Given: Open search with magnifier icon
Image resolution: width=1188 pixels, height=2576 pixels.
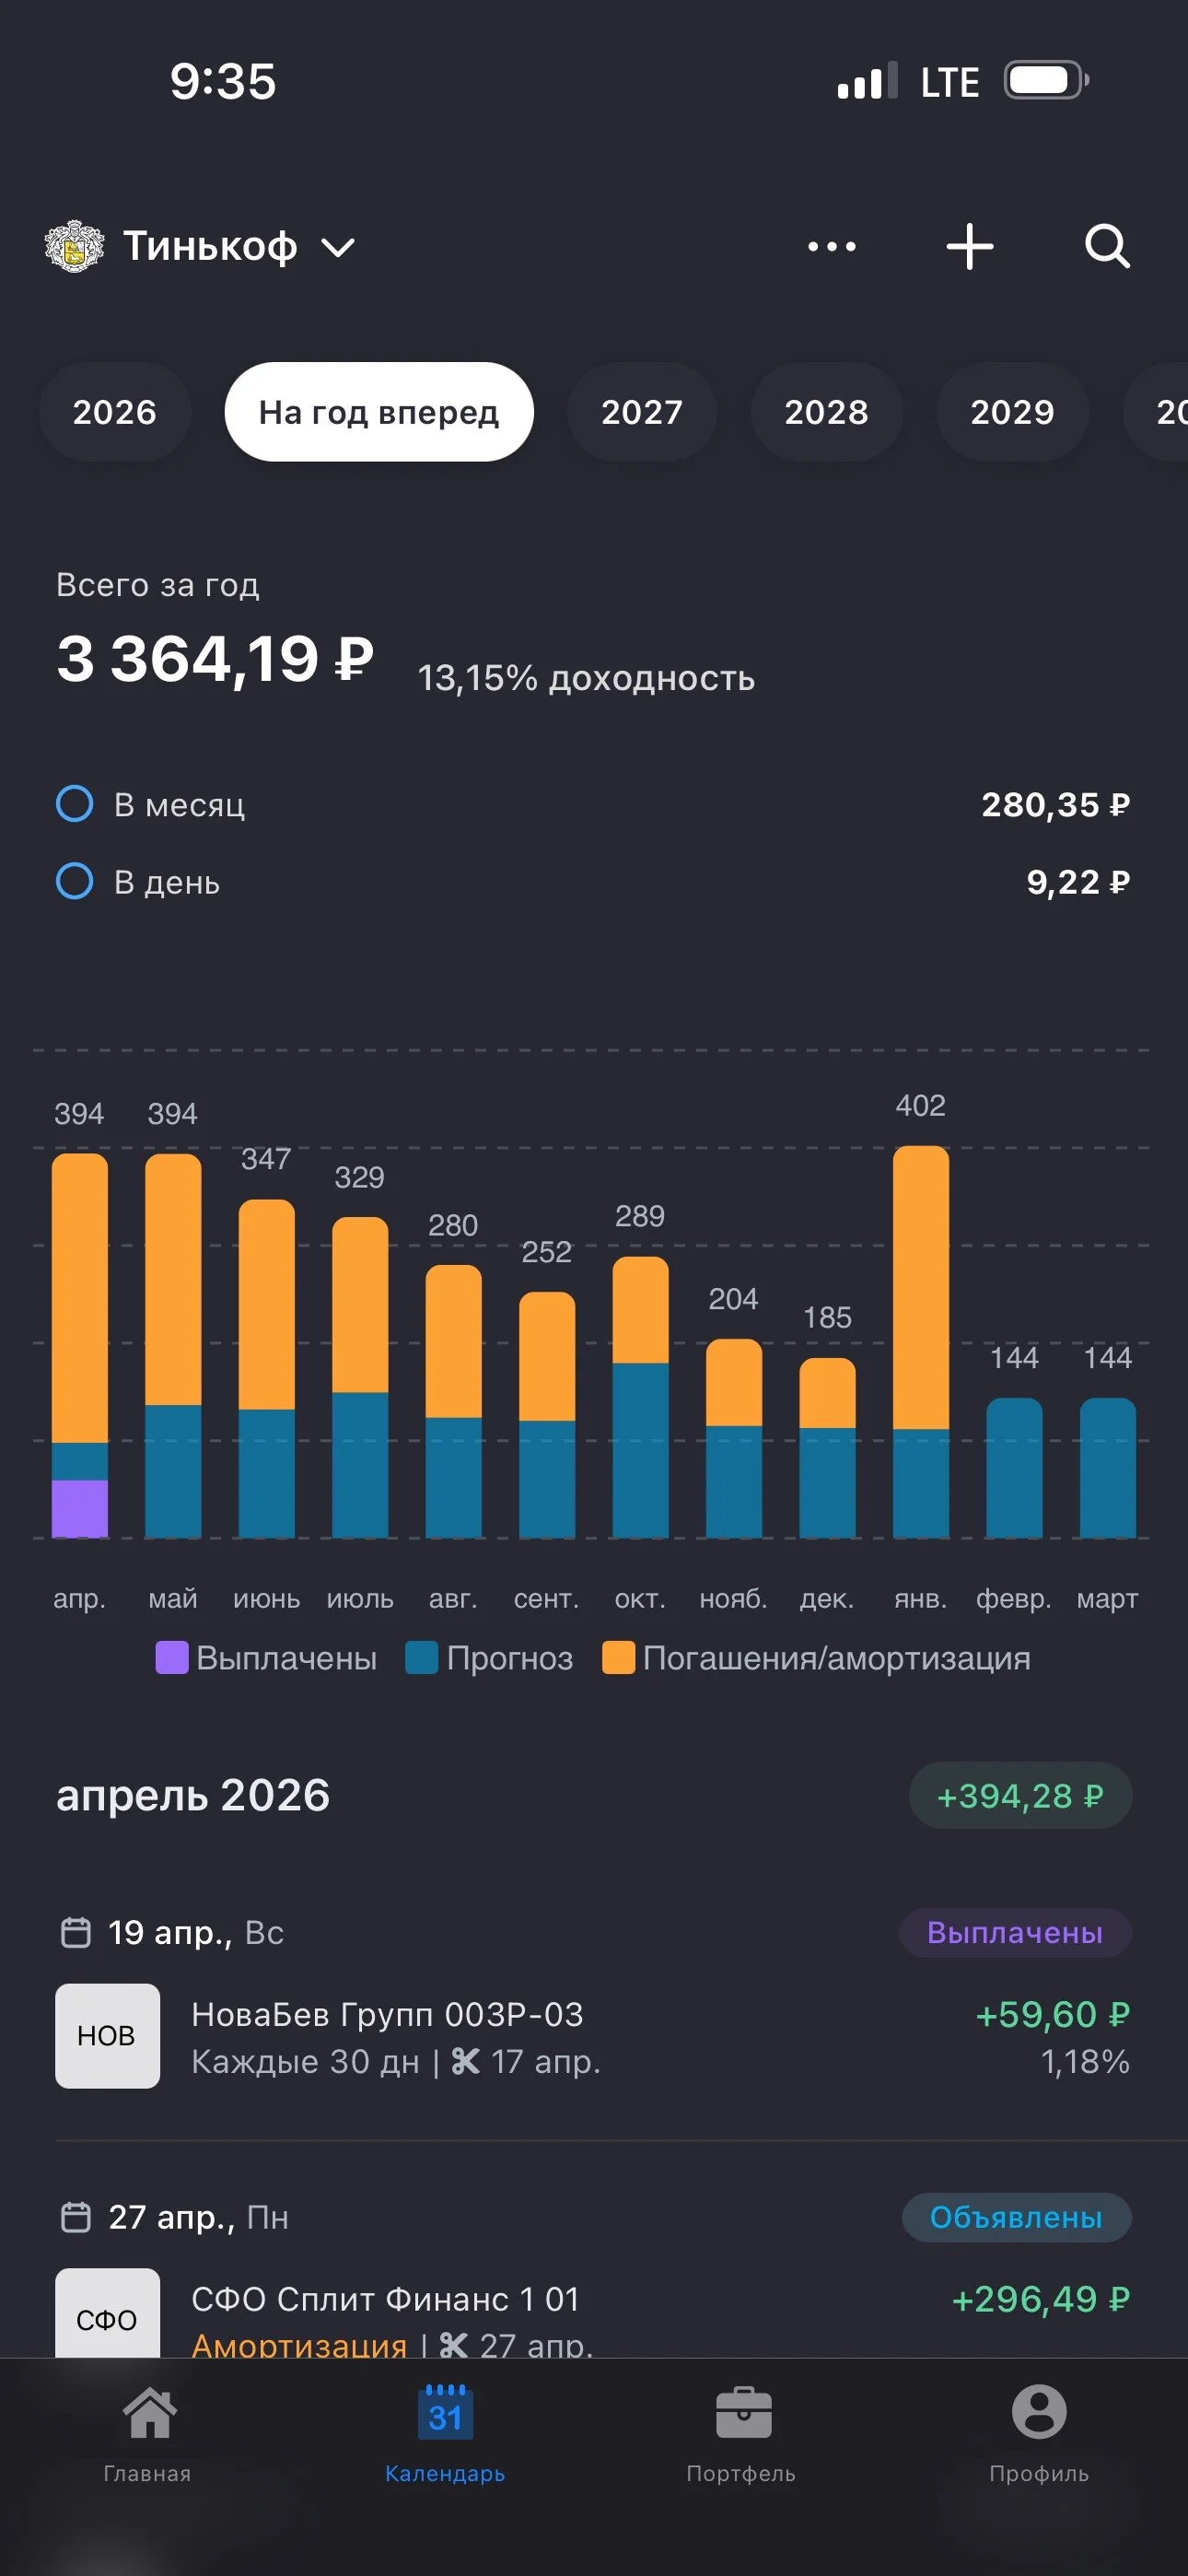Looking at the screenshot, I should tap(1107, 246).
